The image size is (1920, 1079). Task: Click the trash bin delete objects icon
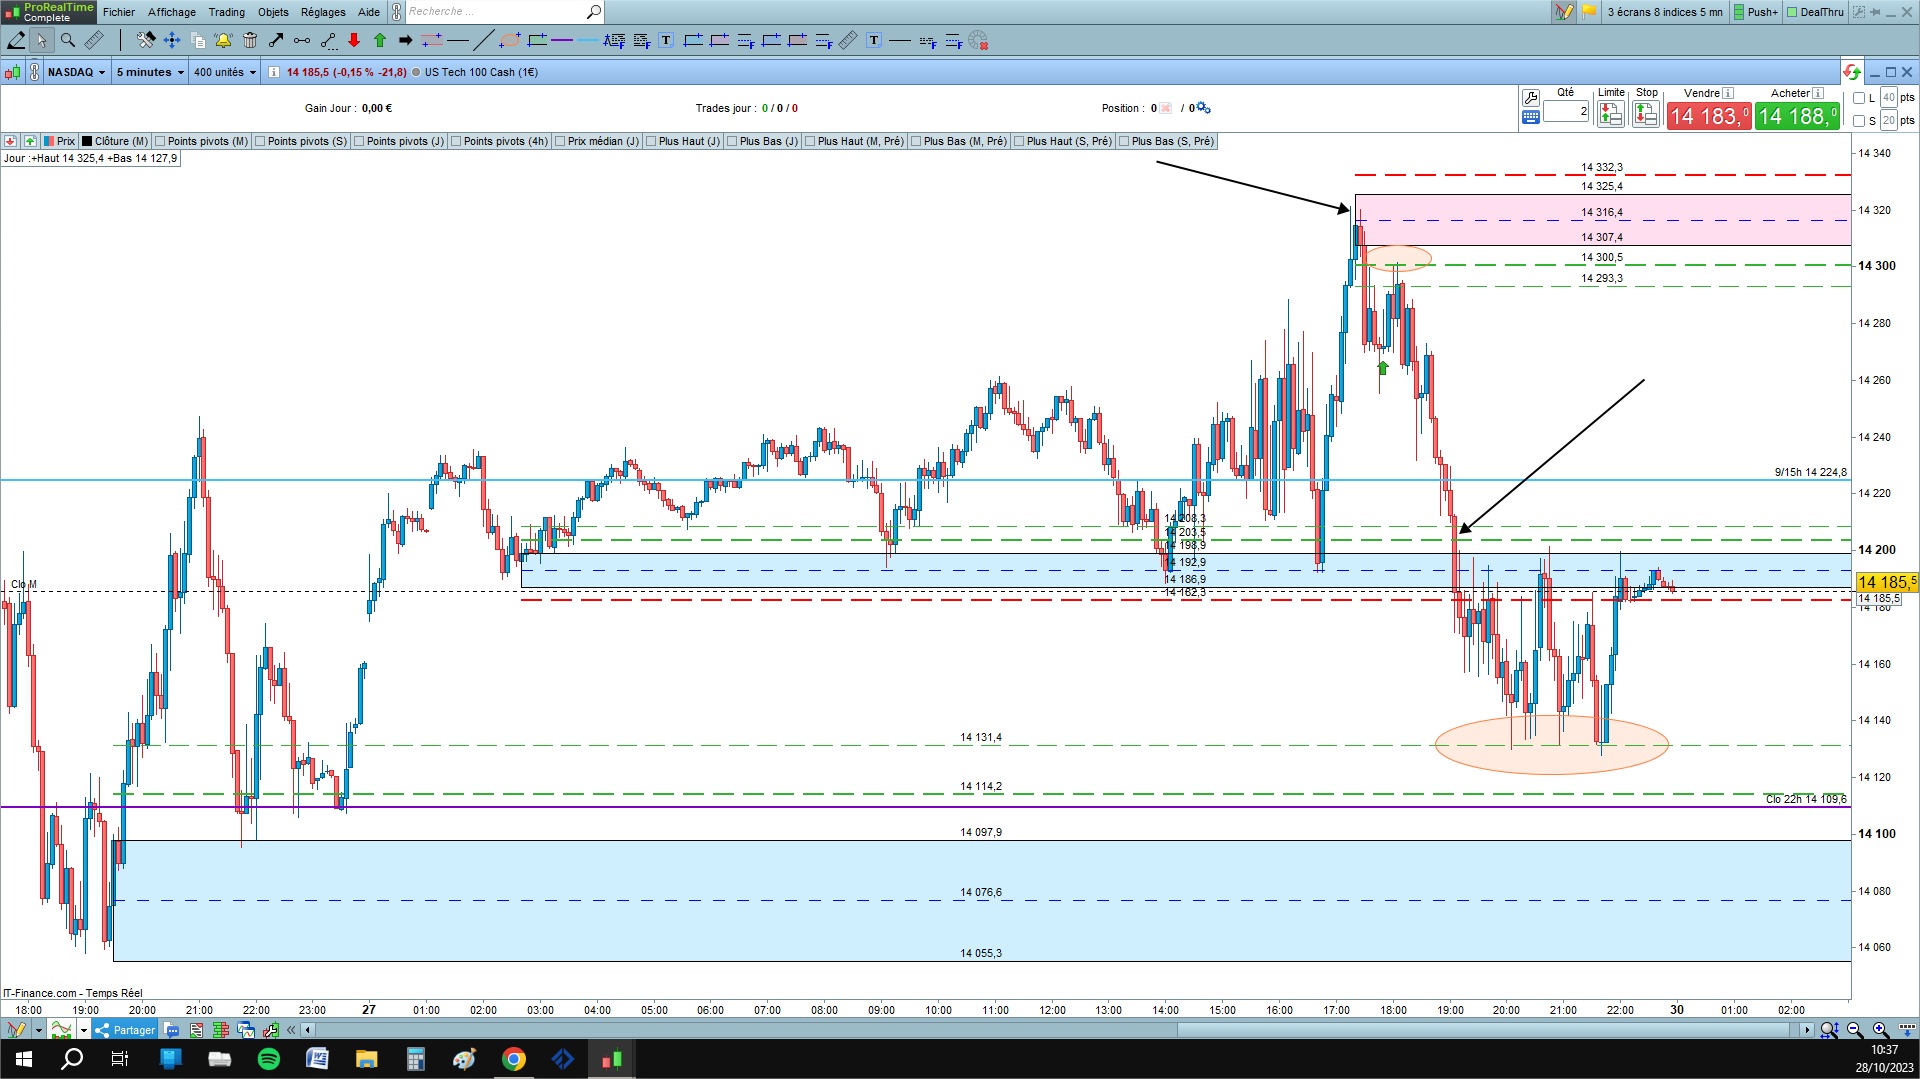coord(250,41)
